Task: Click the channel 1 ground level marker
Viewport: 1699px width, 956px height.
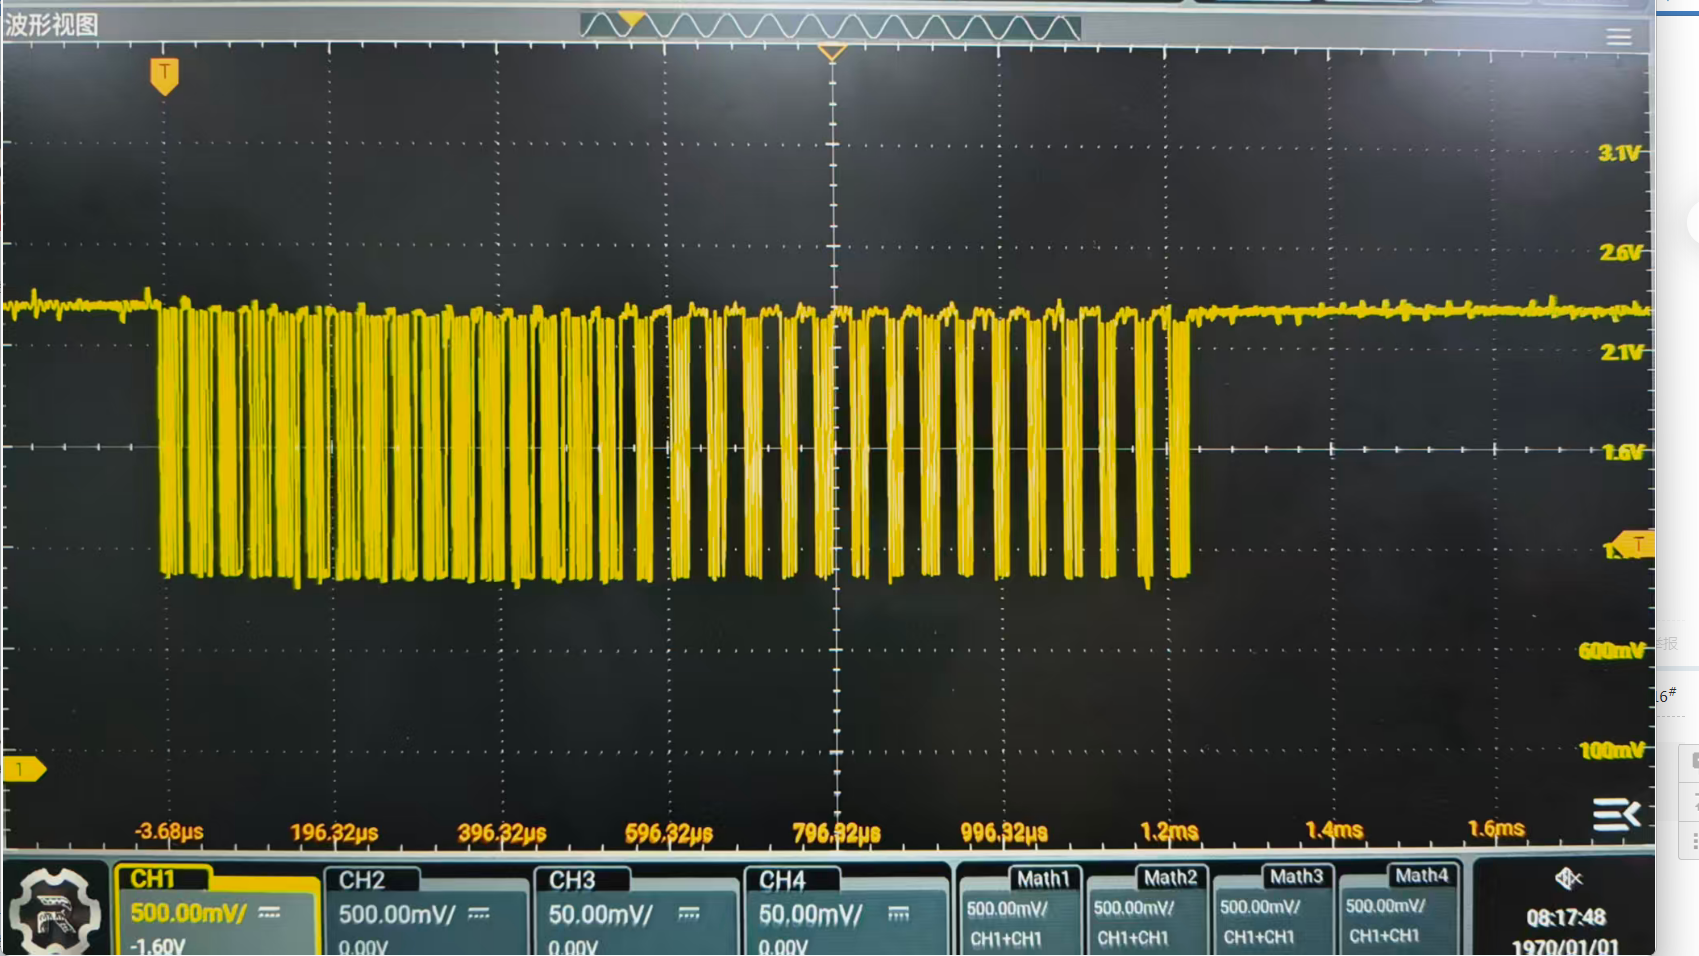Action: click(x=24, y=769)
